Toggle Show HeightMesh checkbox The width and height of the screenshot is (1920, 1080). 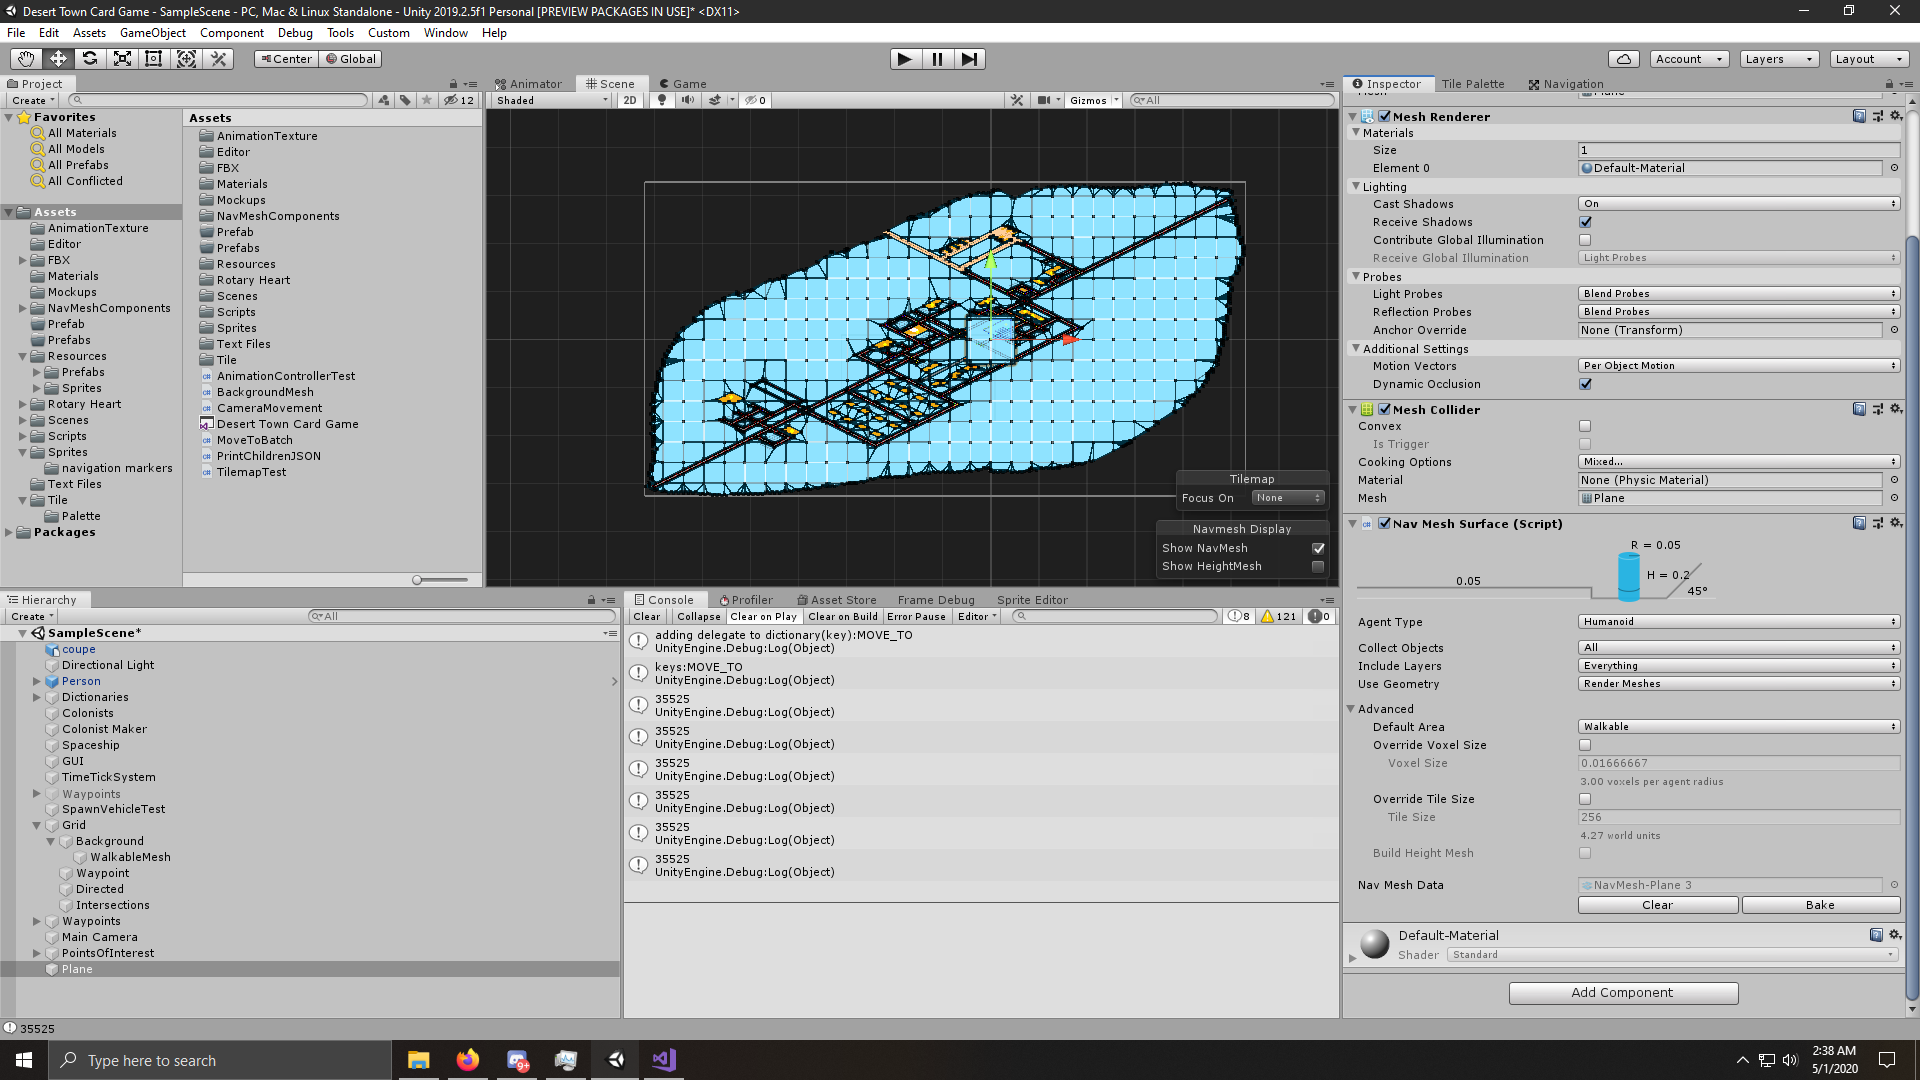(1317, 566)
